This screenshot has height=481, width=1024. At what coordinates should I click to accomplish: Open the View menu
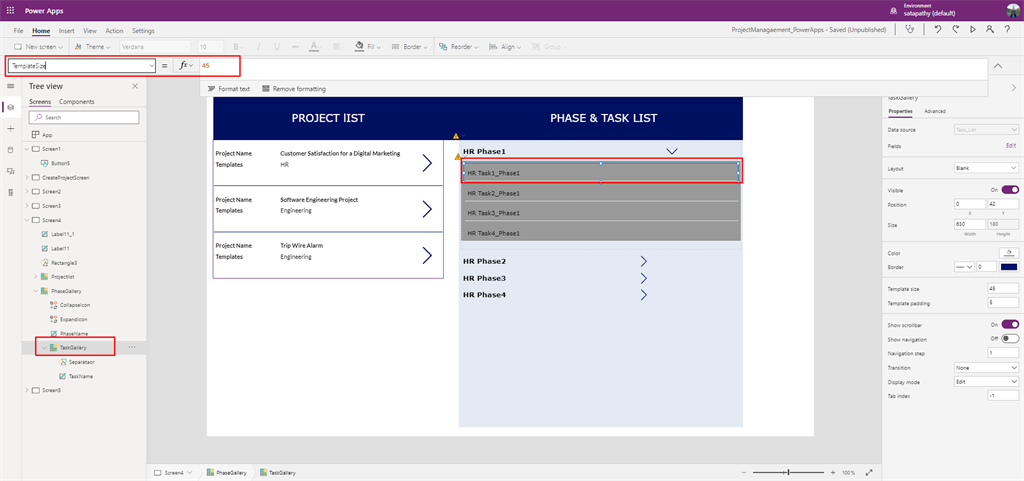[x=90, y=31]
